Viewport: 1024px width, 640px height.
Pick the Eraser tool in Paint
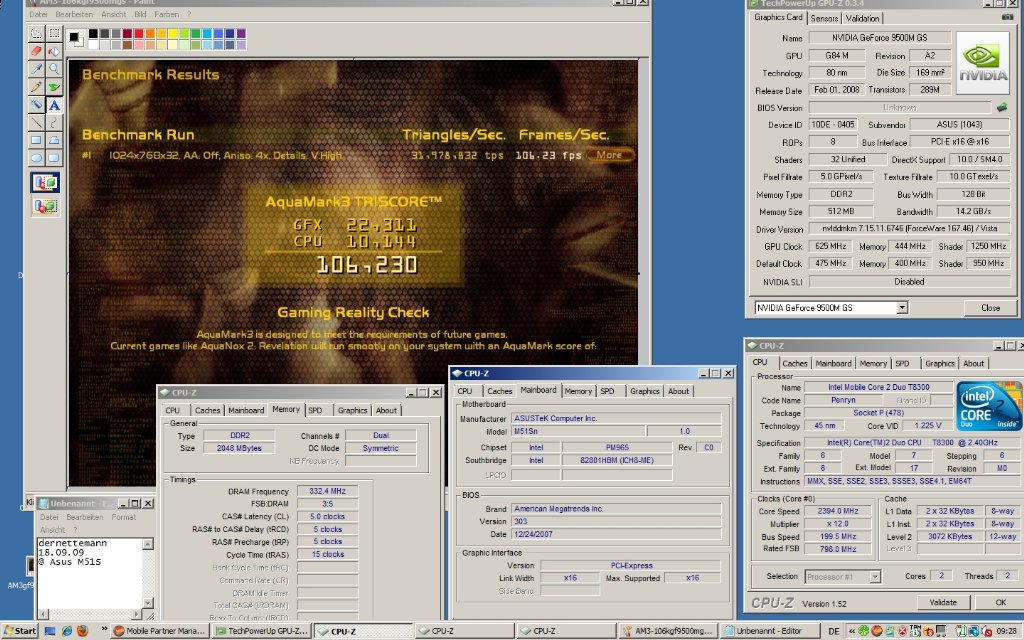pos(36,50)
